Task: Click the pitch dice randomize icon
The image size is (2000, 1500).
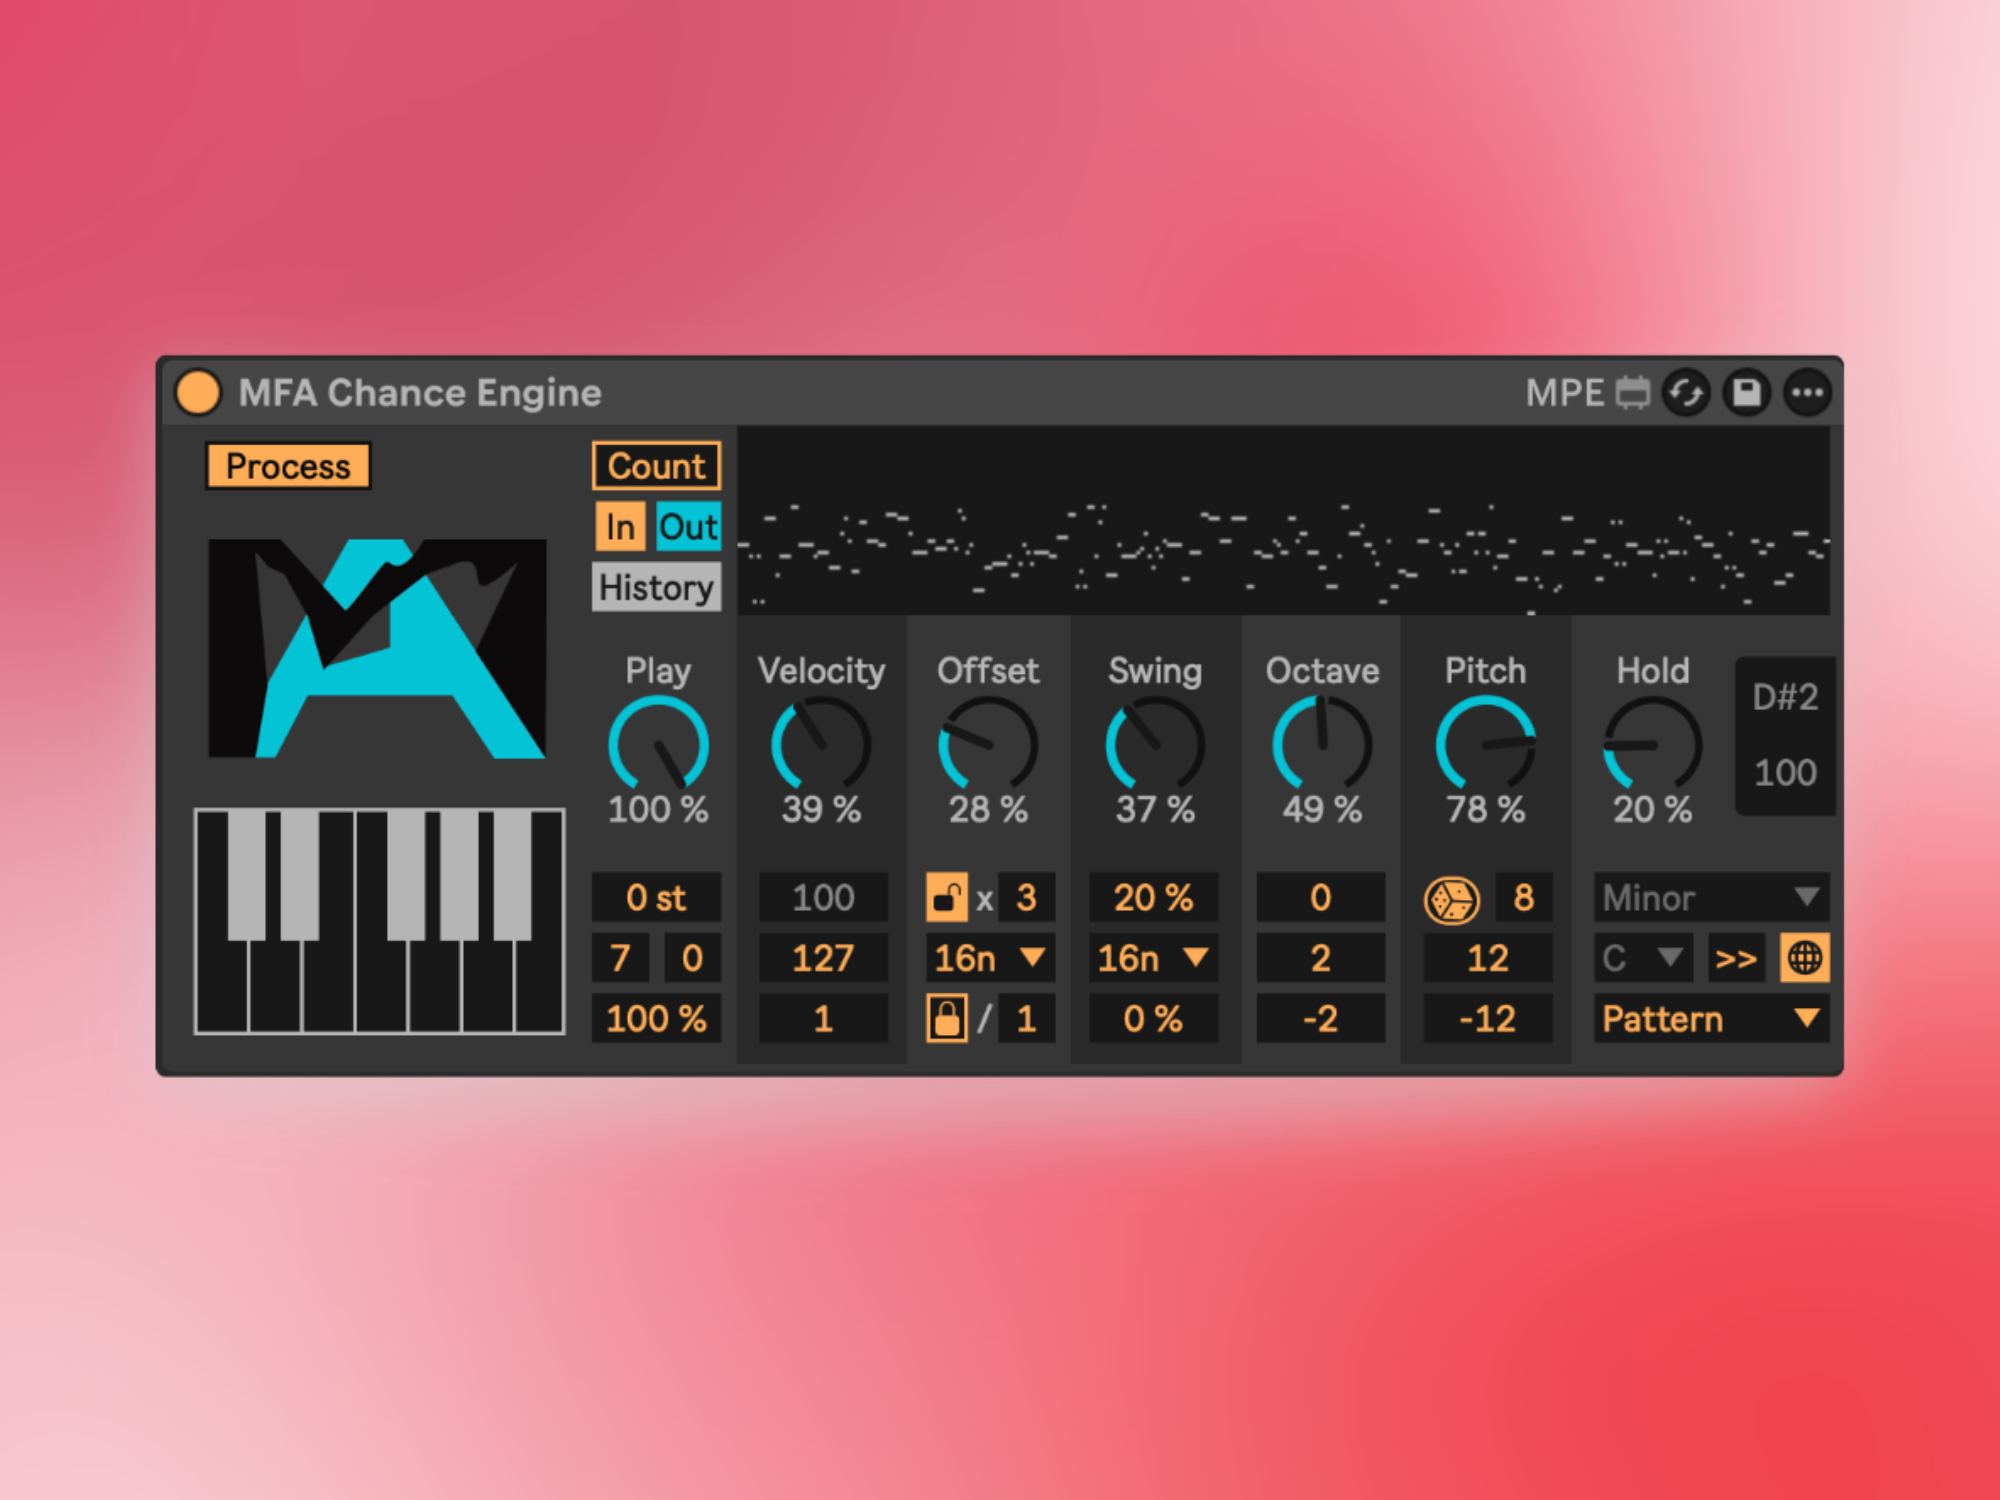Action: click(x=1451, y=899)
